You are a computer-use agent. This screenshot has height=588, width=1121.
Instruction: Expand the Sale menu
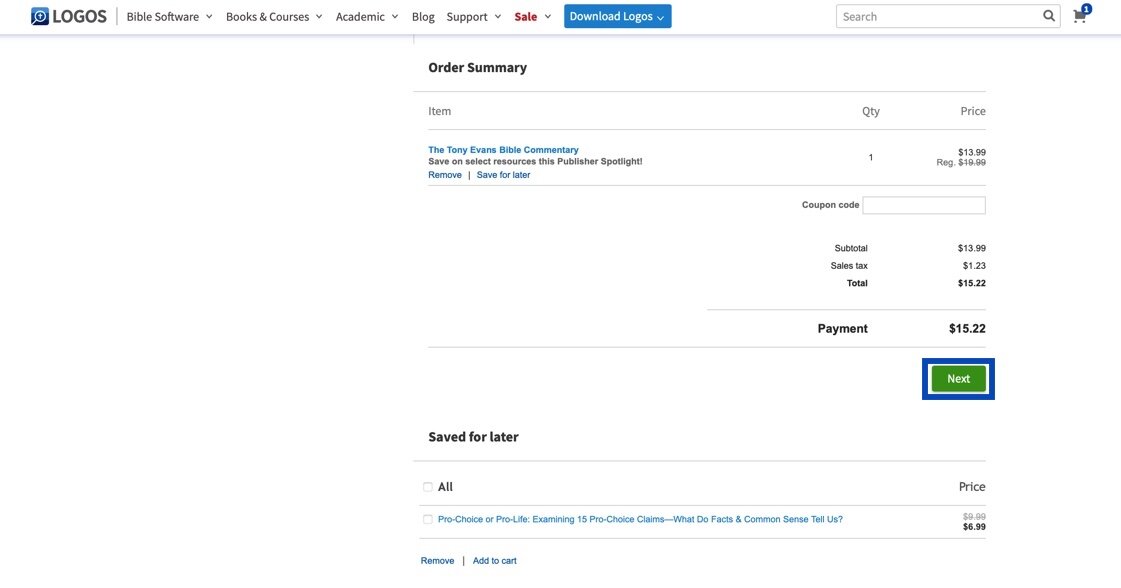[x=533, y=16]
